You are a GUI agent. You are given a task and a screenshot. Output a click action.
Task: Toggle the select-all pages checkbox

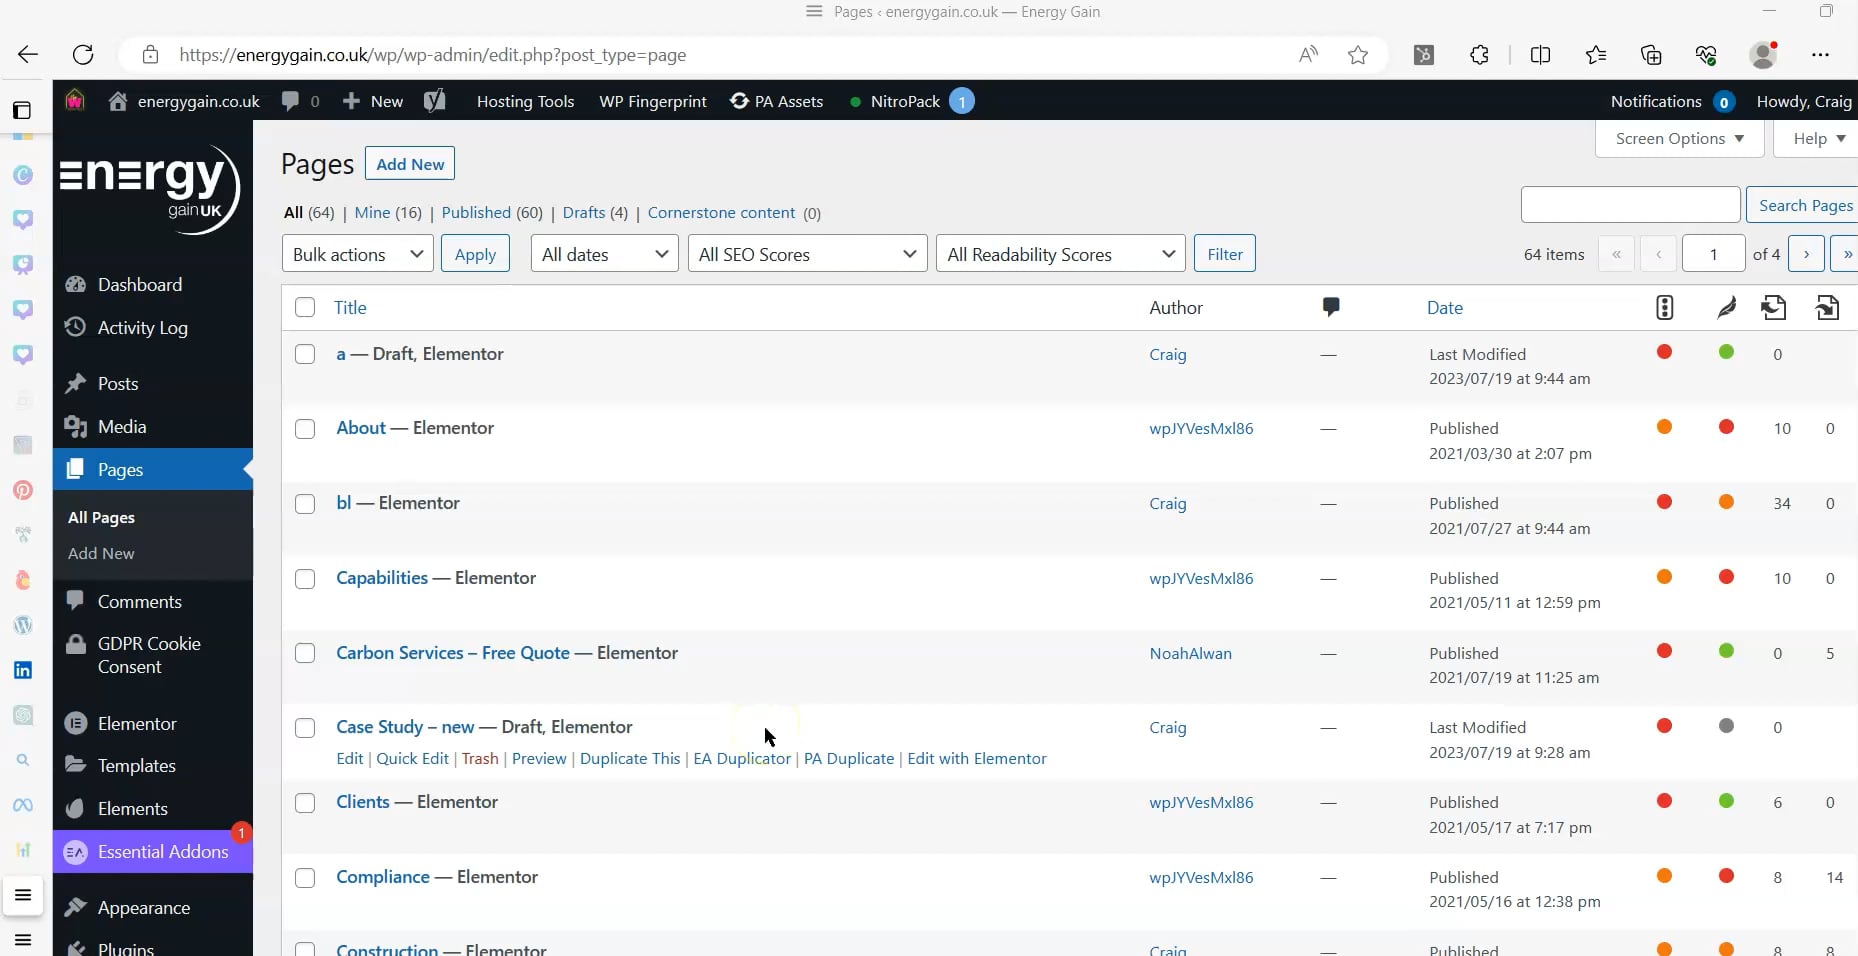point(304,307)
